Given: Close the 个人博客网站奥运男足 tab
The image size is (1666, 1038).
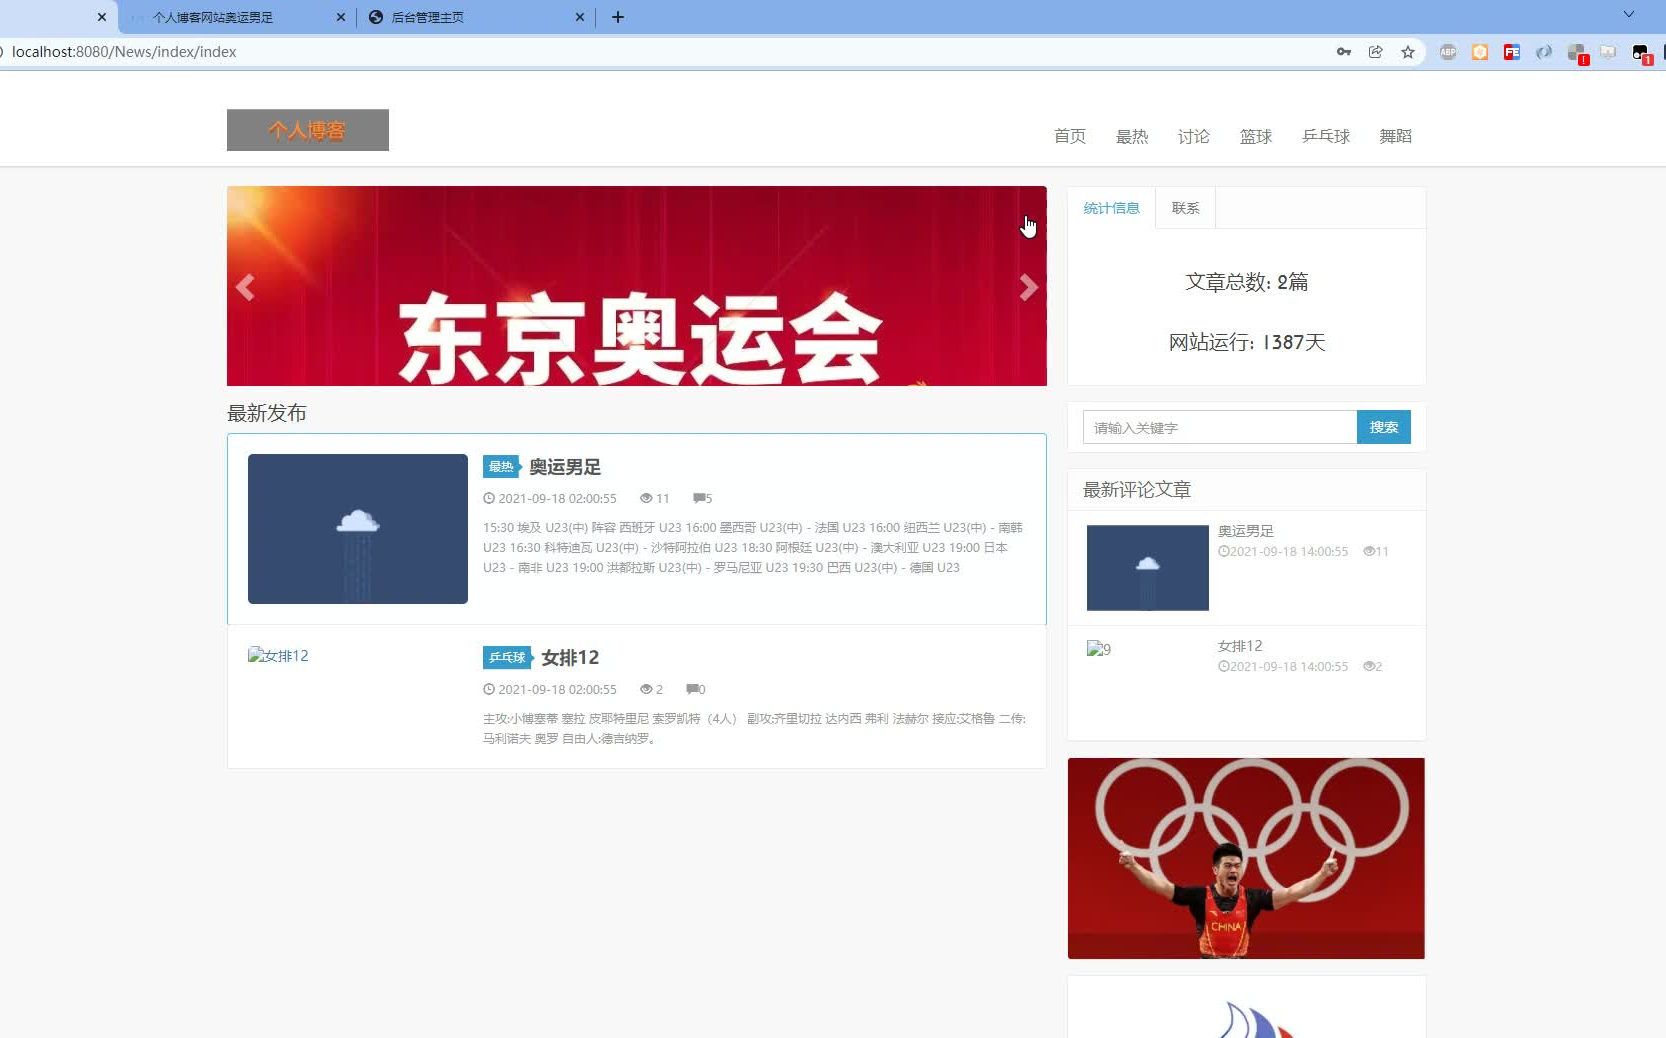Looking at the screenshot, I should (341, 17).
